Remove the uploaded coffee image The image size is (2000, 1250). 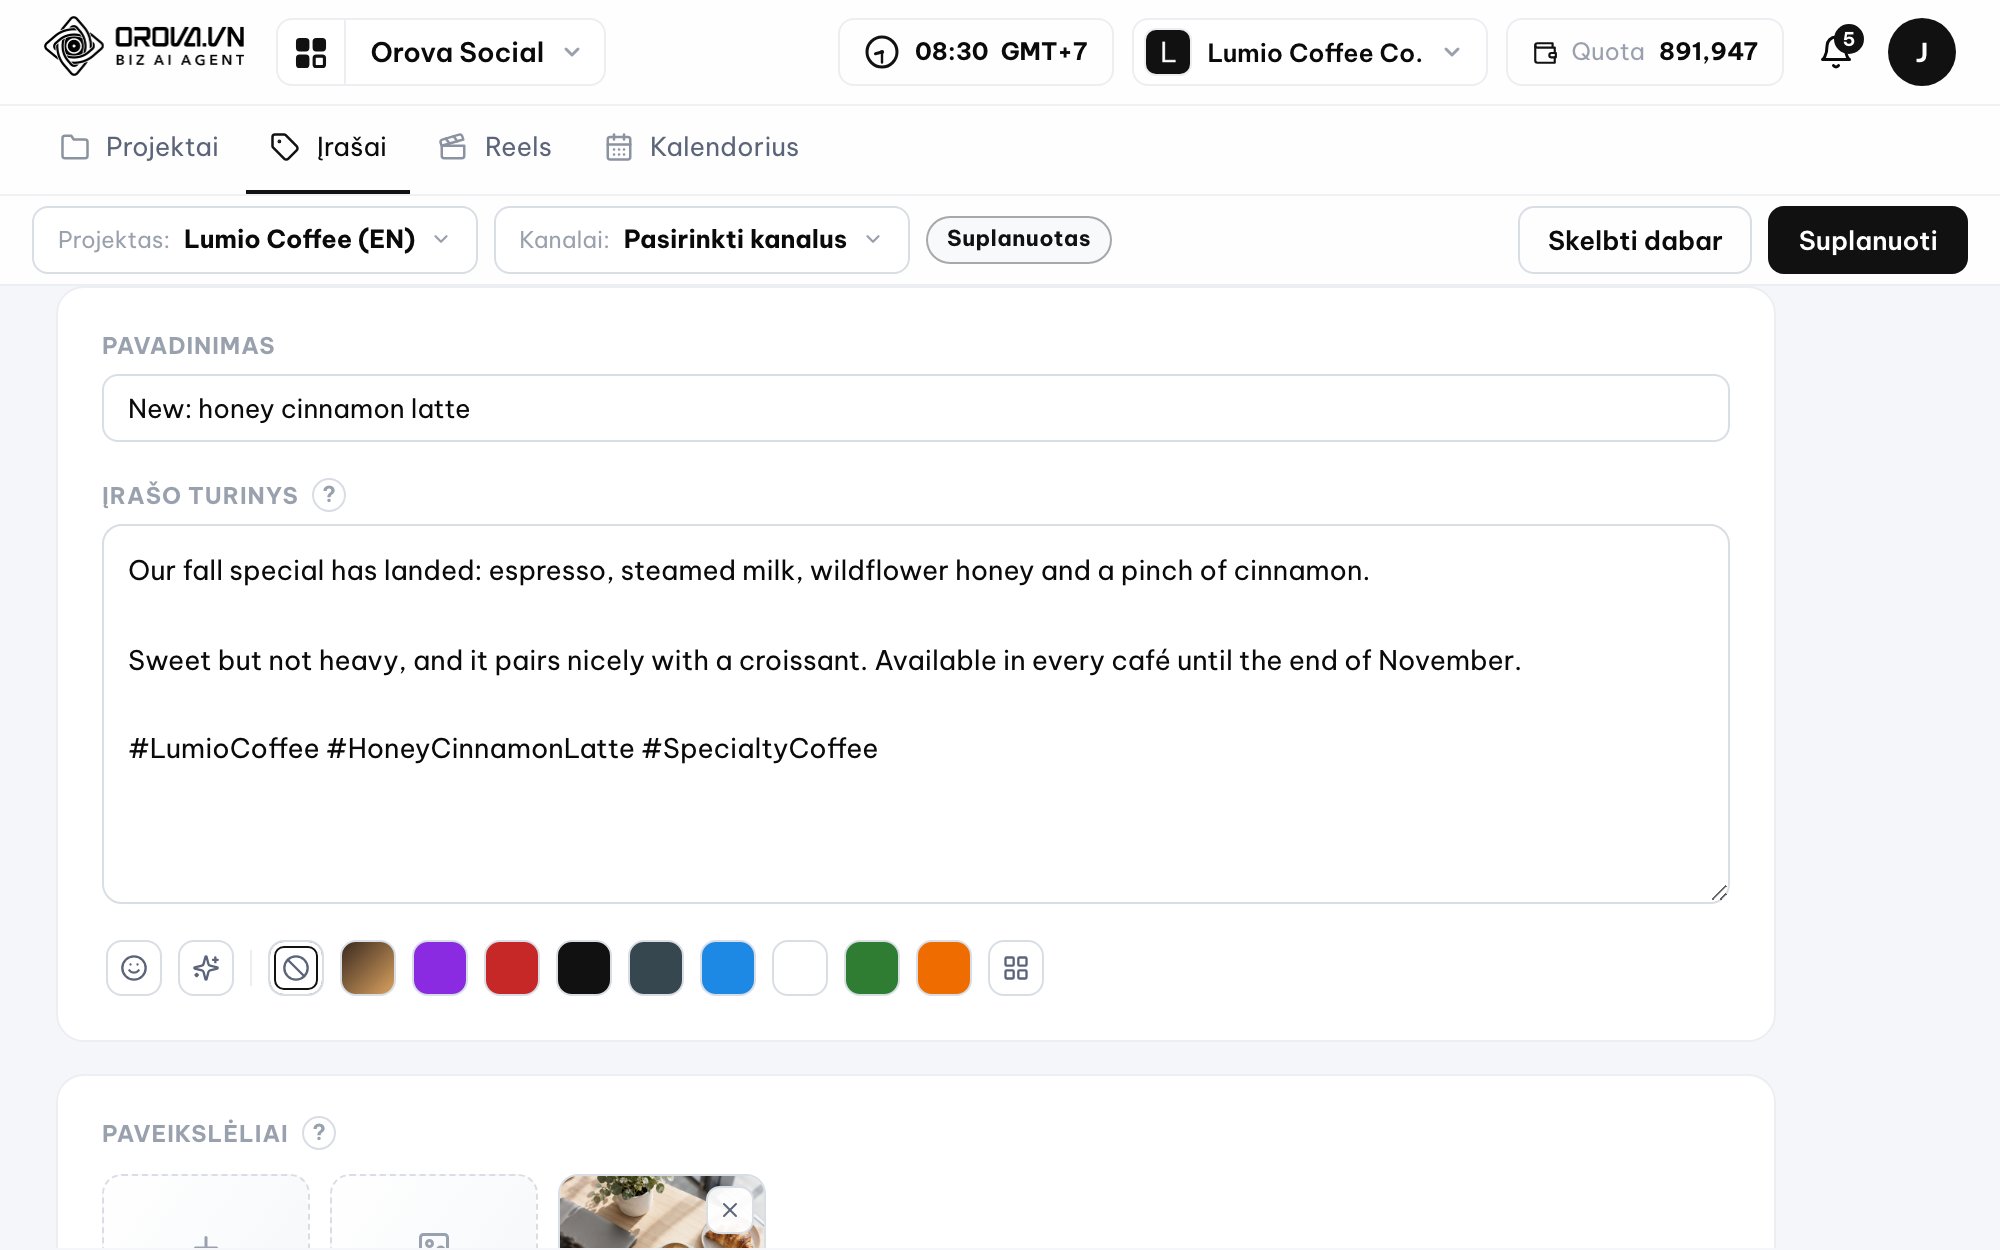730,1210
